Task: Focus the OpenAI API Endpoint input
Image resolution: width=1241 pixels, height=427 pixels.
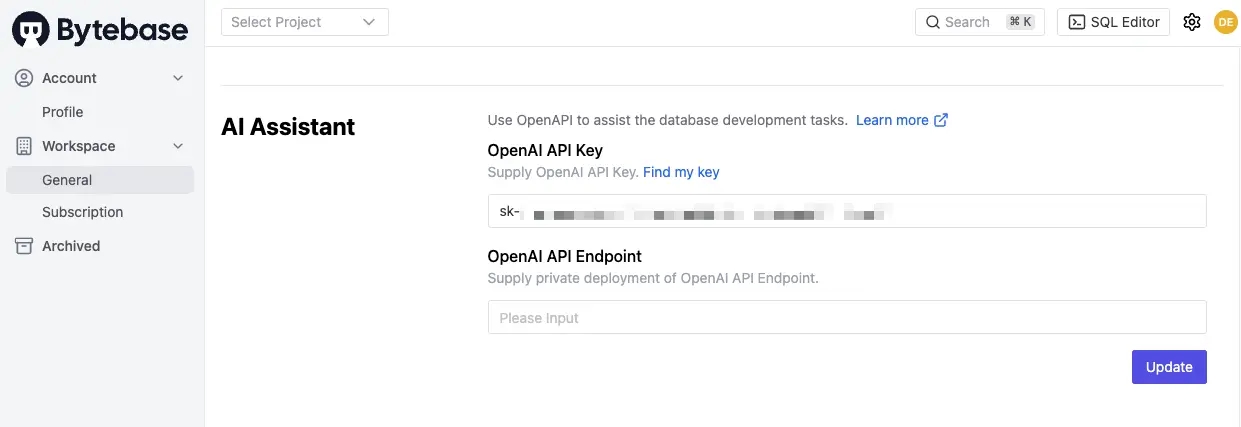Action: click(847, 317)
